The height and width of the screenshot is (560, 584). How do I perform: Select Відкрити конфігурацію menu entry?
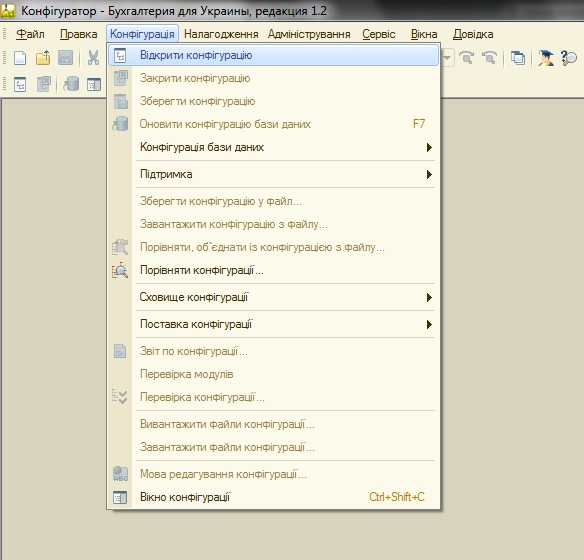click(x=273, y=55)
